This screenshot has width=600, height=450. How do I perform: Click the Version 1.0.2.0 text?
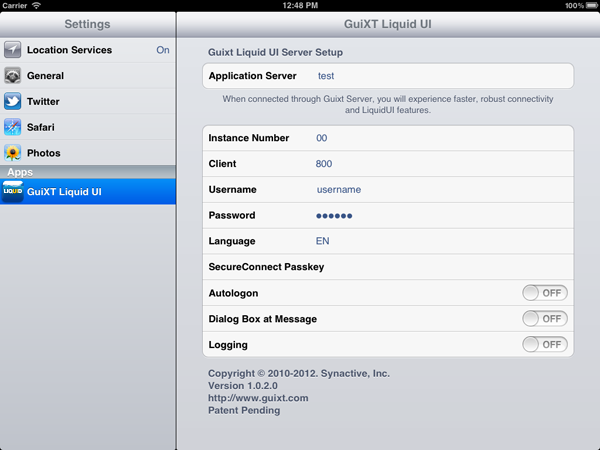tap(243, 386)
